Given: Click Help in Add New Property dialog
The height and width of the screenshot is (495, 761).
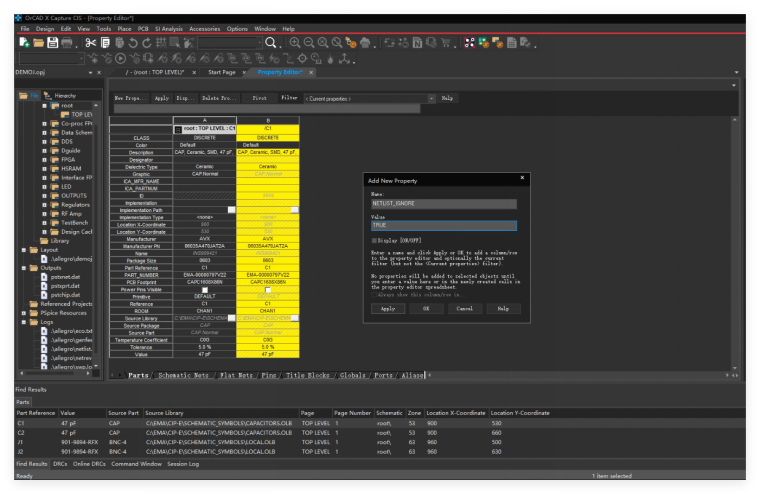Looking at the screenshot, I should tap(503, 309).
